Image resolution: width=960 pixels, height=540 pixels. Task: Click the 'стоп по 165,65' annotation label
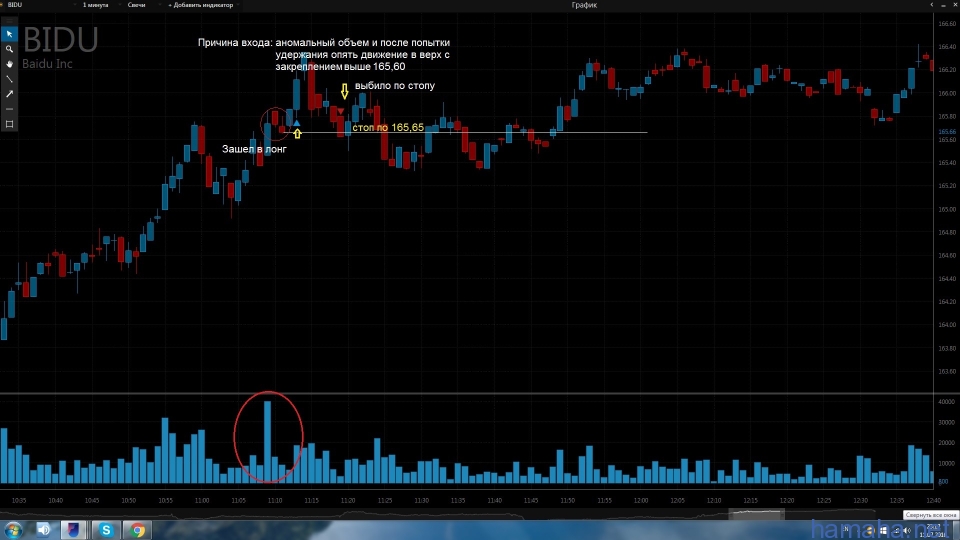point(388,127)
